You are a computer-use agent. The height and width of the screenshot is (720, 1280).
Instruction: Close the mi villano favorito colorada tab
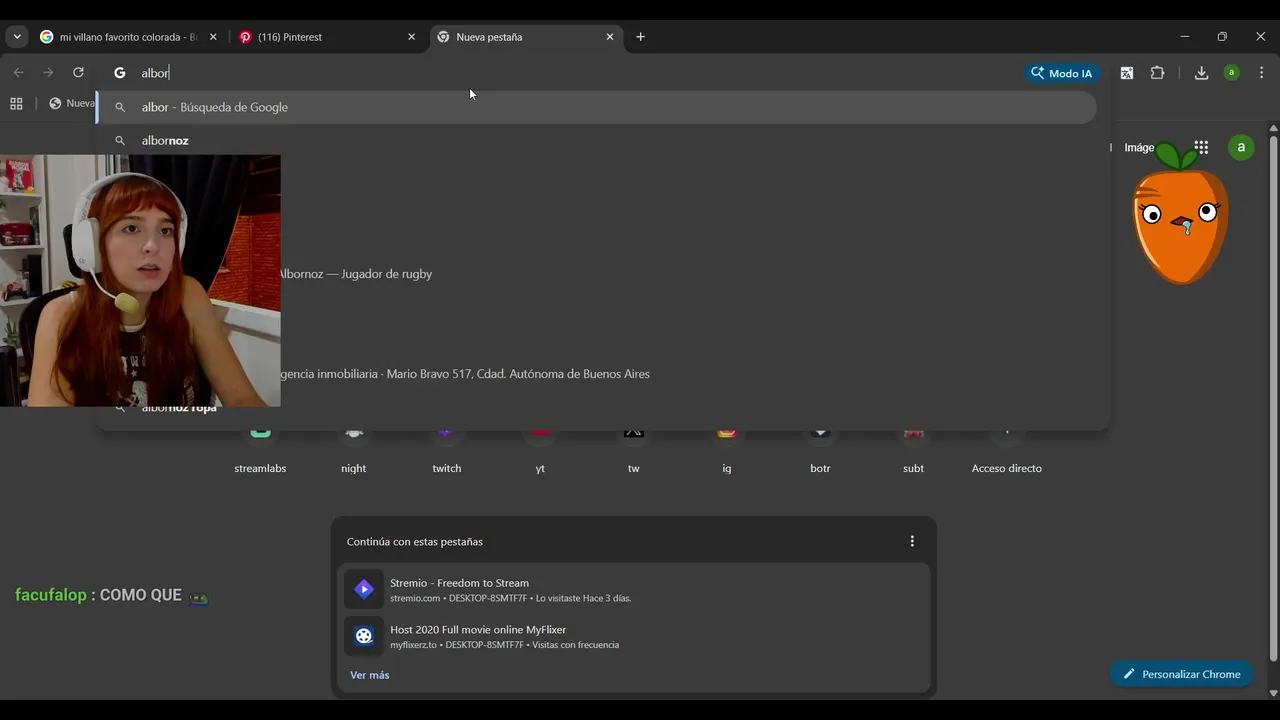[213, 37]
